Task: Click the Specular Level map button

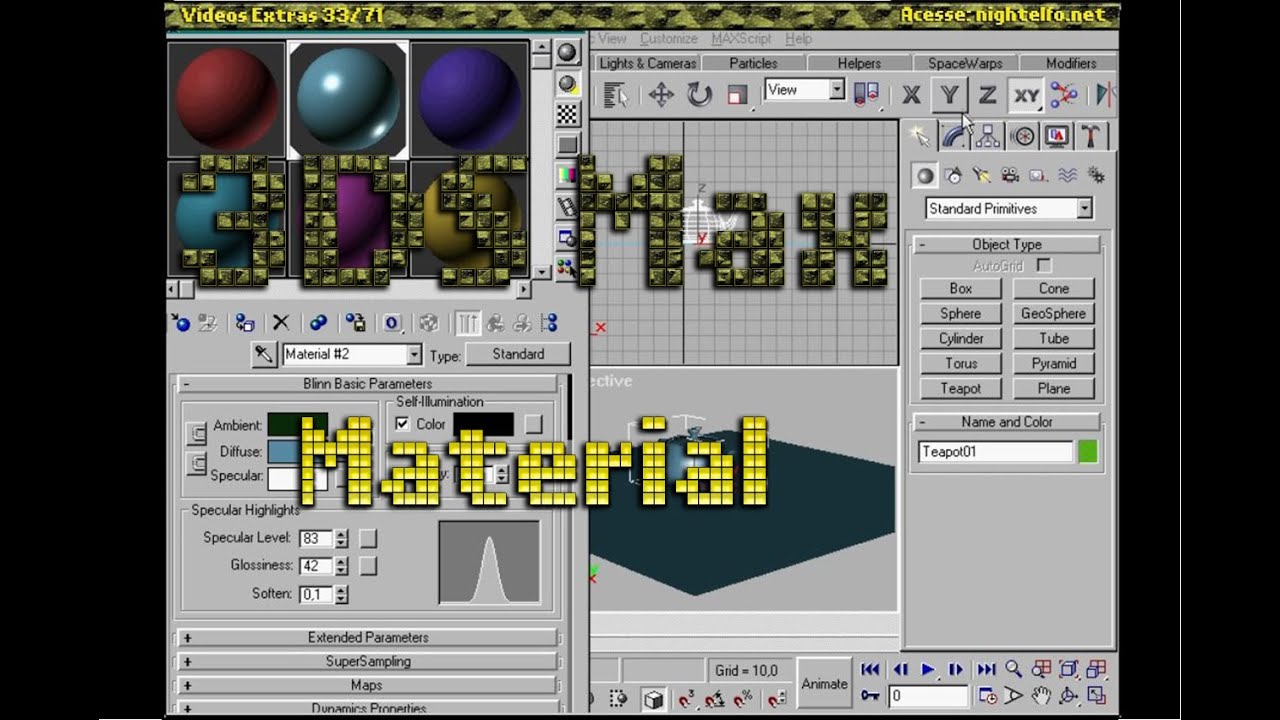Action: 368,538
